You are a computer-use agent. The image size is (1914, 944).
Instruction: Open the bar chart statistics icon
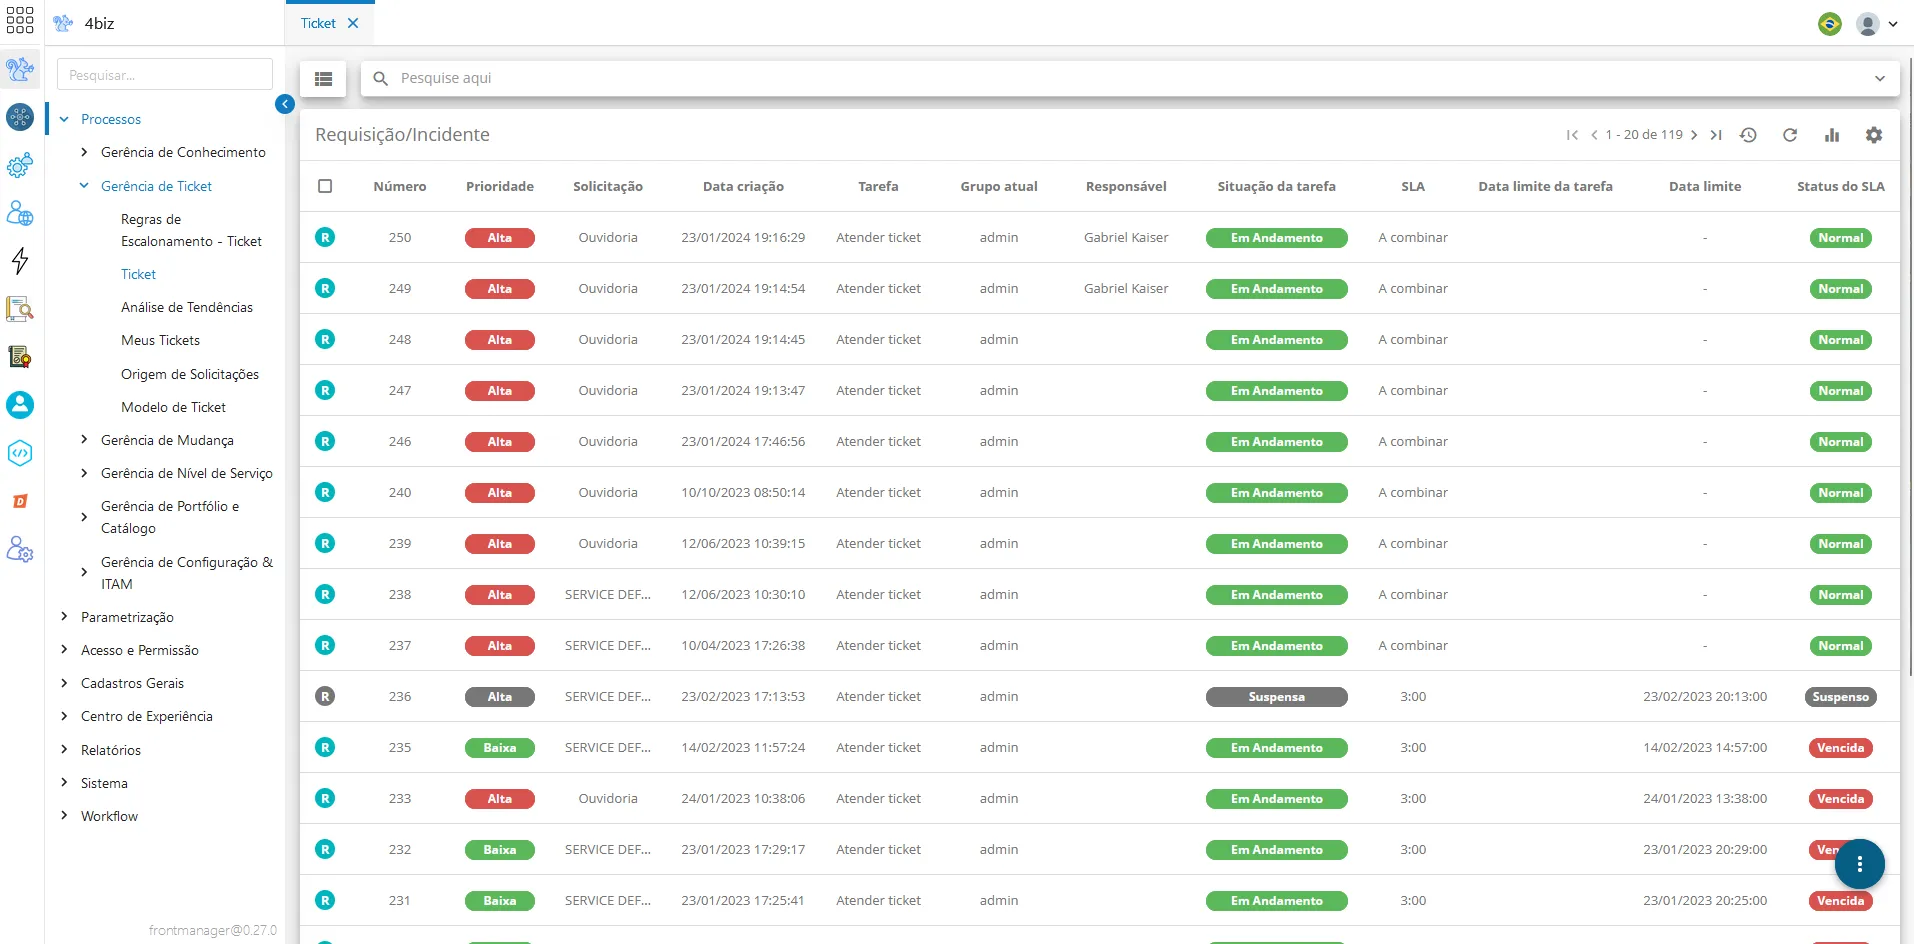tap(1832, 135)
